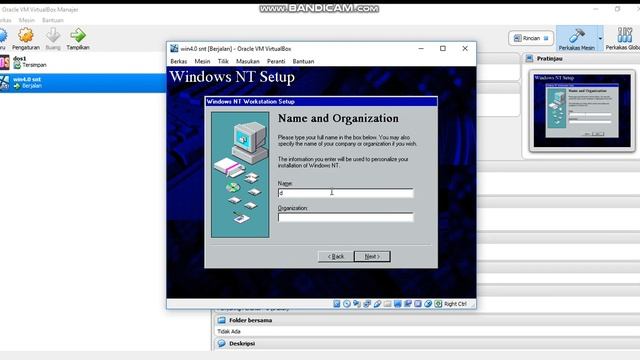Open the Bantuan menu in VM window
The width and height of the screenshot is (640, 360).
(303, 61)
